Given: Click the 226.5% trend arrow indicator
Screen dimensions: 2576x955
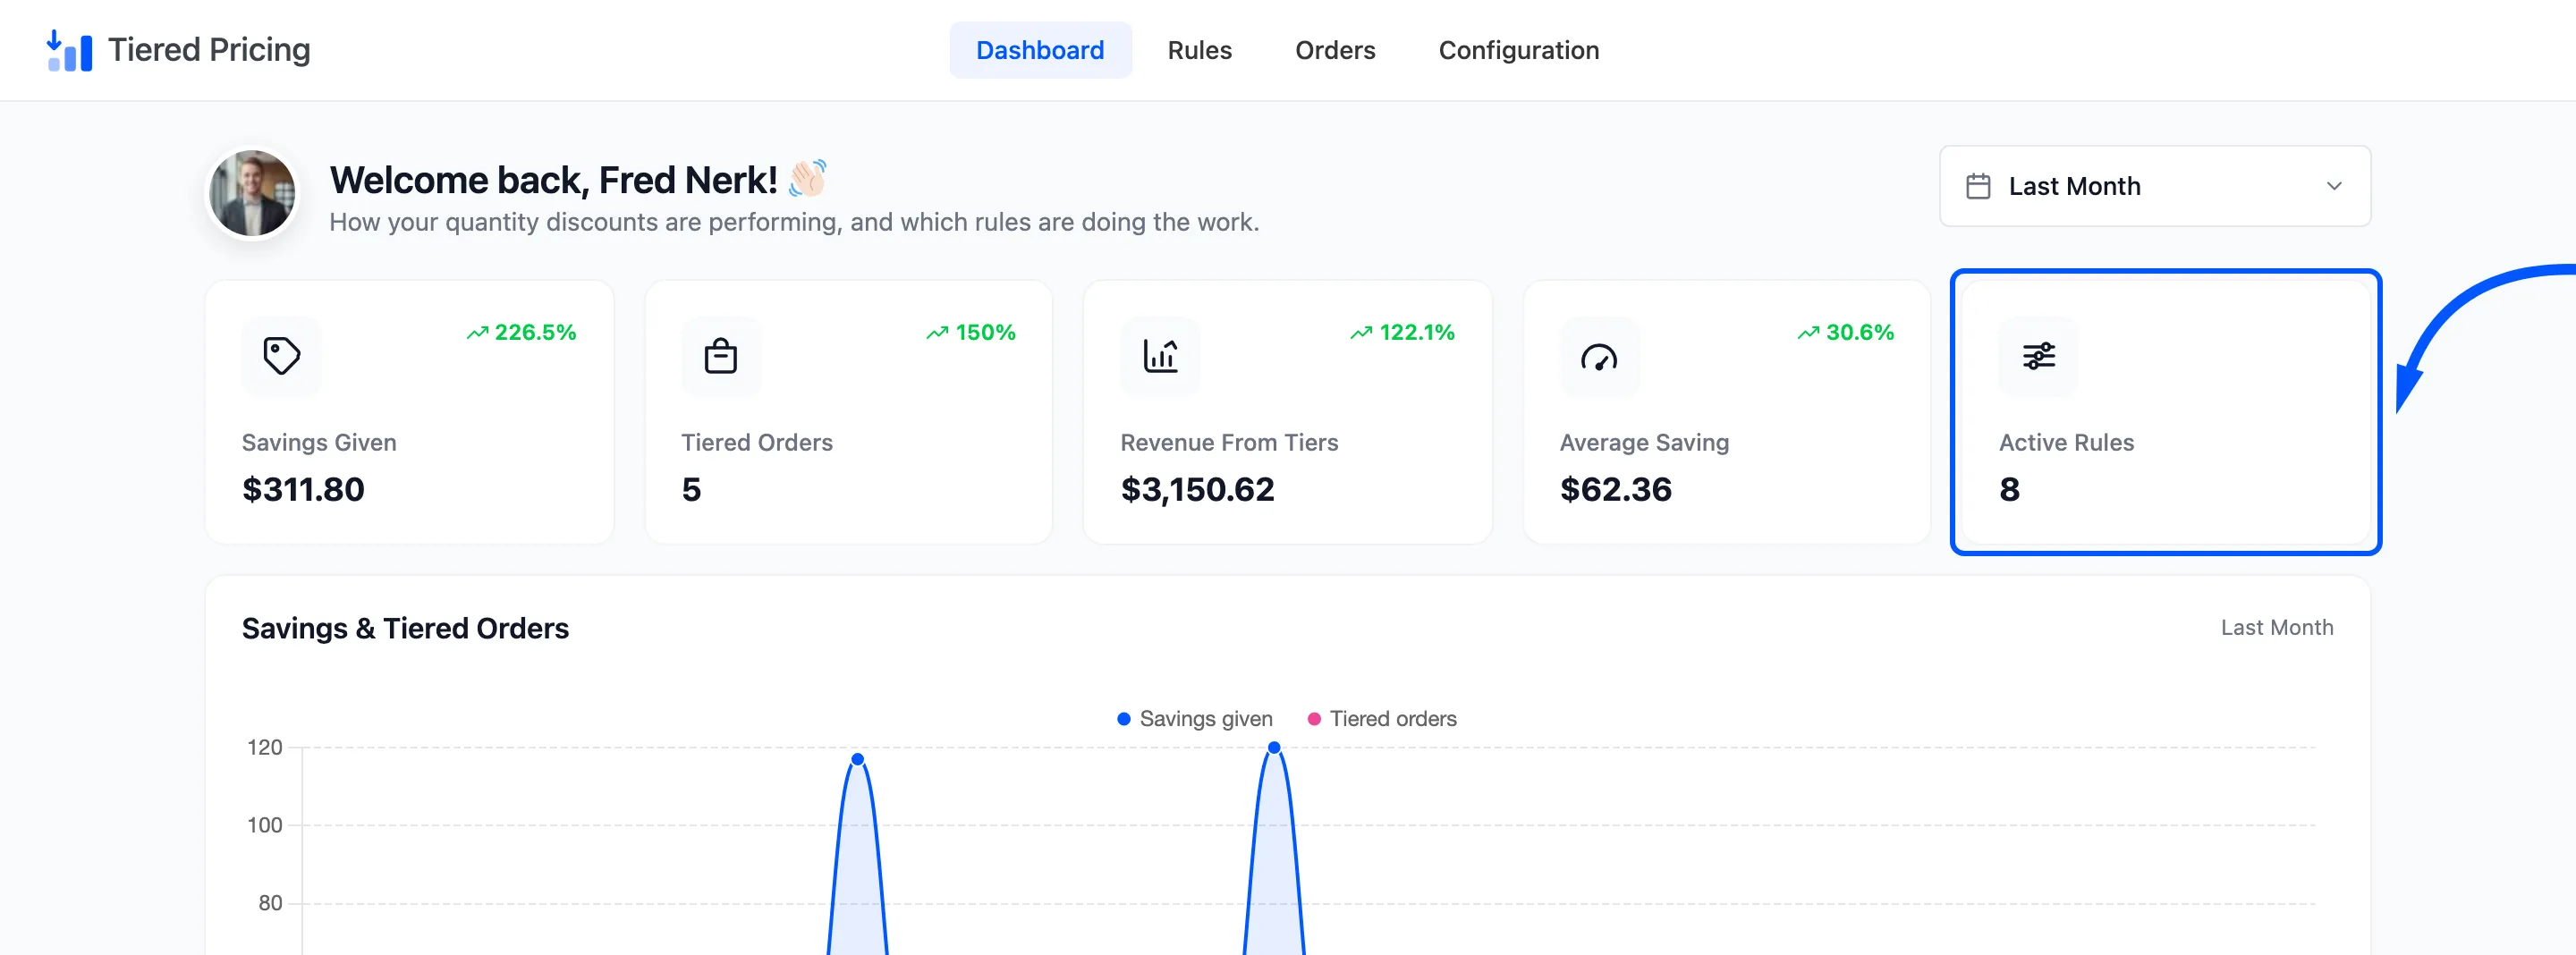Looking at the screenshot, I should 476,333.
